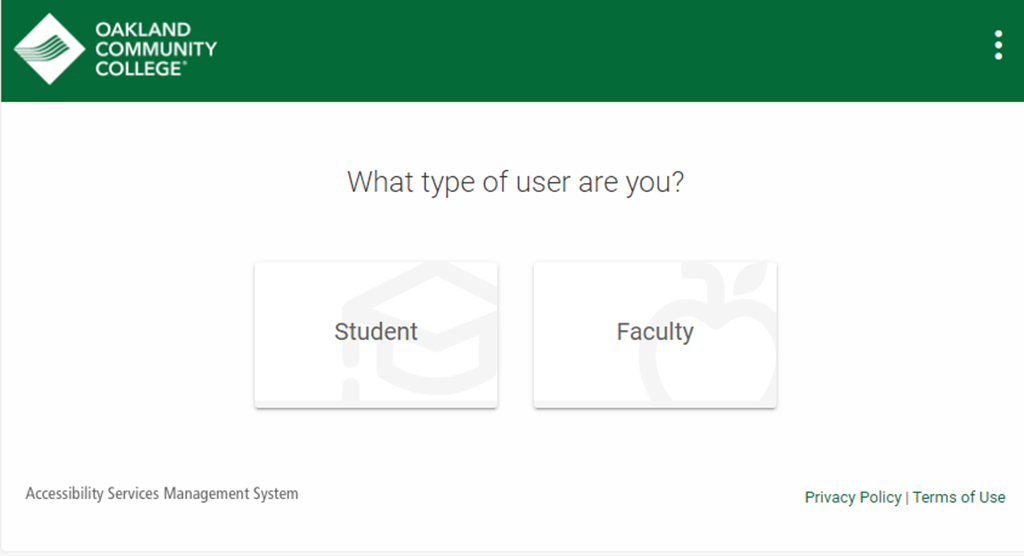
Task: Click the separator between Privacy and Terms
Action: pyautogui.click(x=906, y=498)
